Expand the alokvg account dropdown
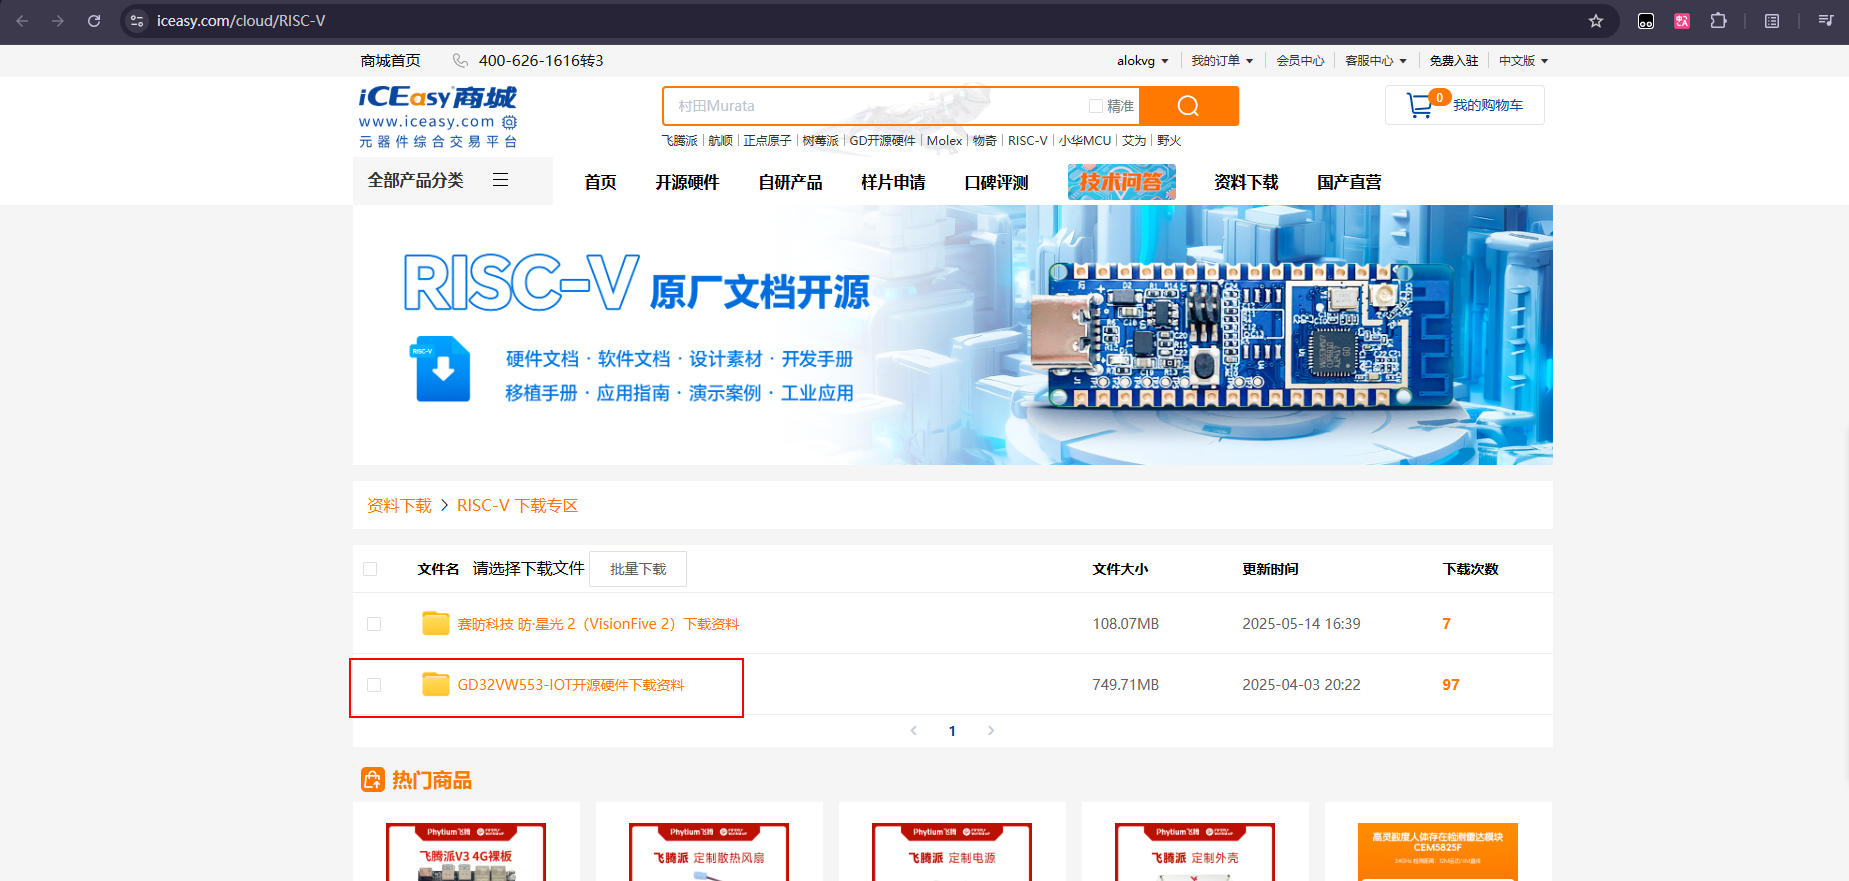The width and height of the screenshot is (1849, 881). 1142,61
